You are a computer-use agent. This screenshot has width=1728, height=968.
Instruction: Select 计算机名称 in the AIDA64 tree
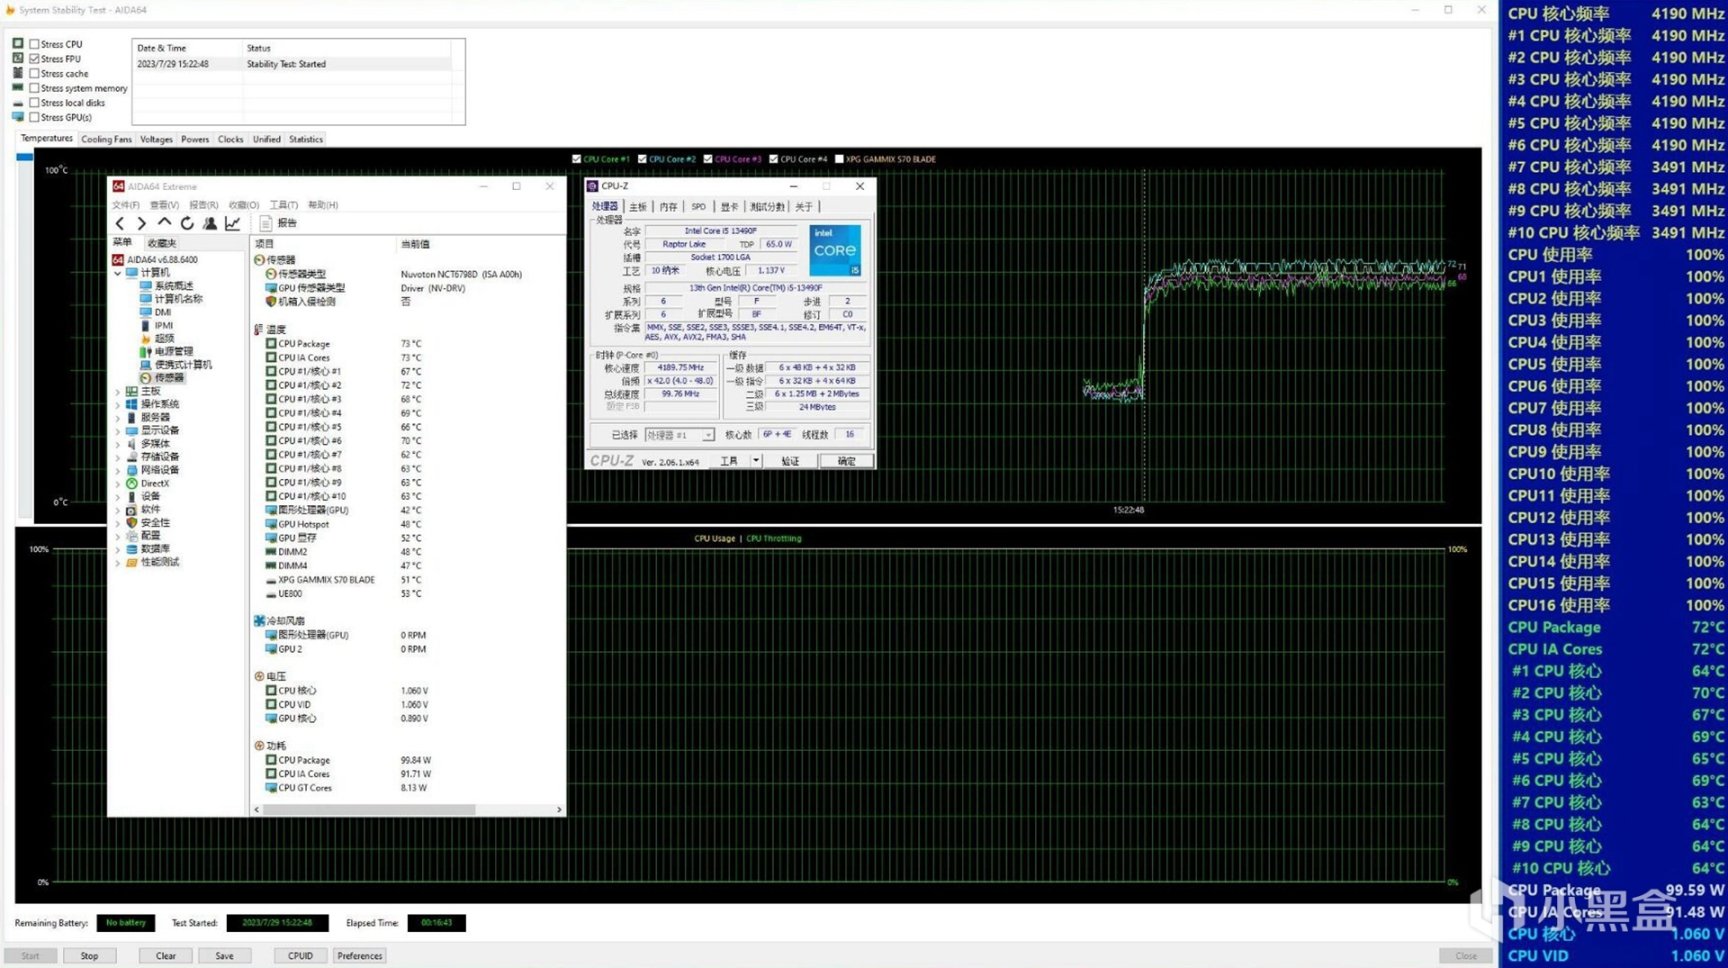[178, 299]
